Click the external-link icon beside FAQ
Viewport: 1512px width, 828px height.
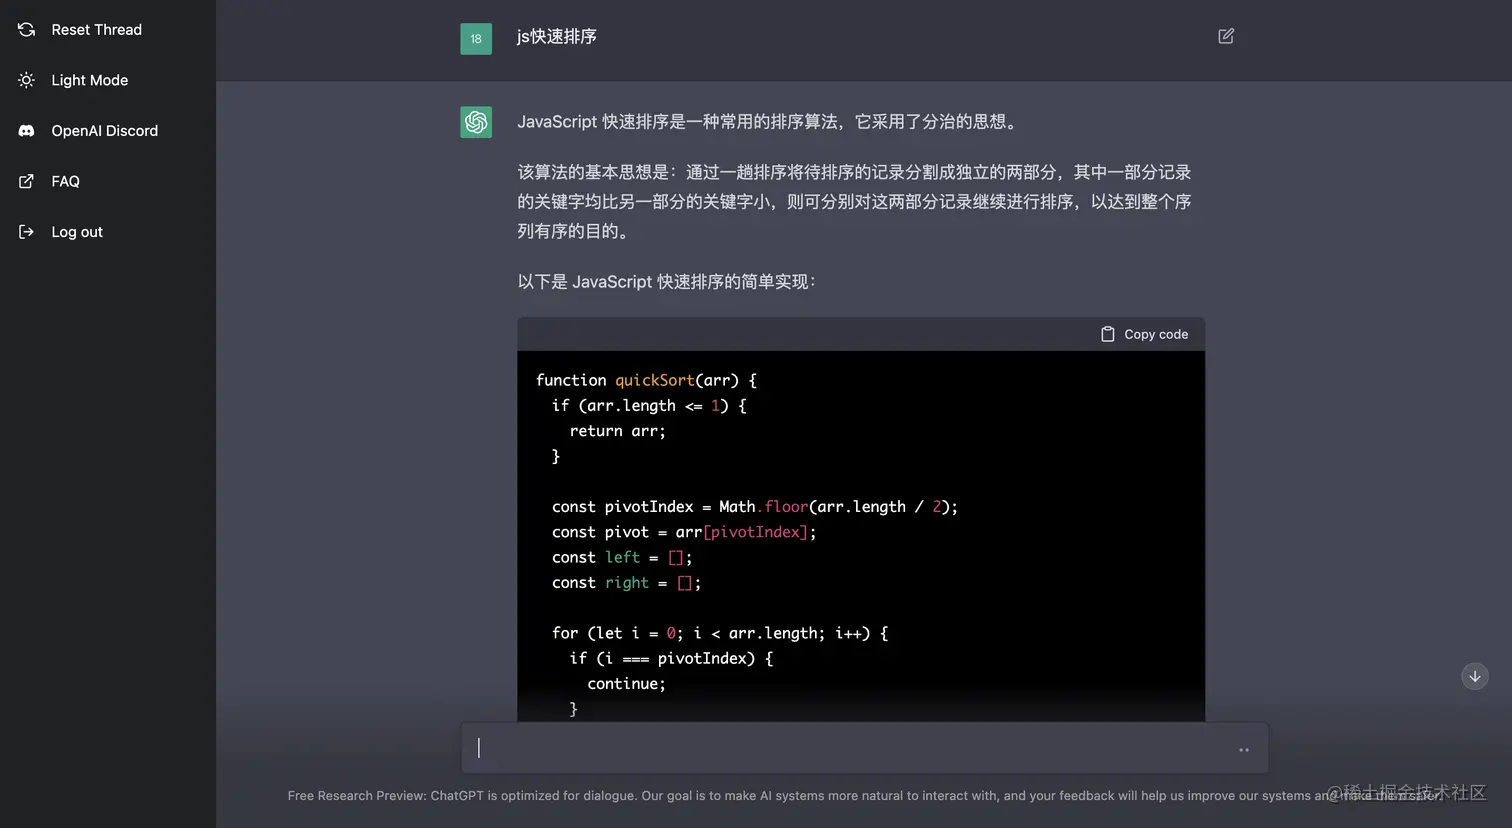(25, 181)
